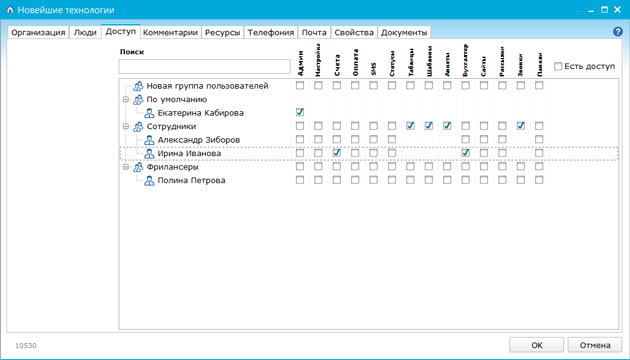Maximize the Новейшие технологии window
Screen dimensions: 630x360
coord(604,10)
